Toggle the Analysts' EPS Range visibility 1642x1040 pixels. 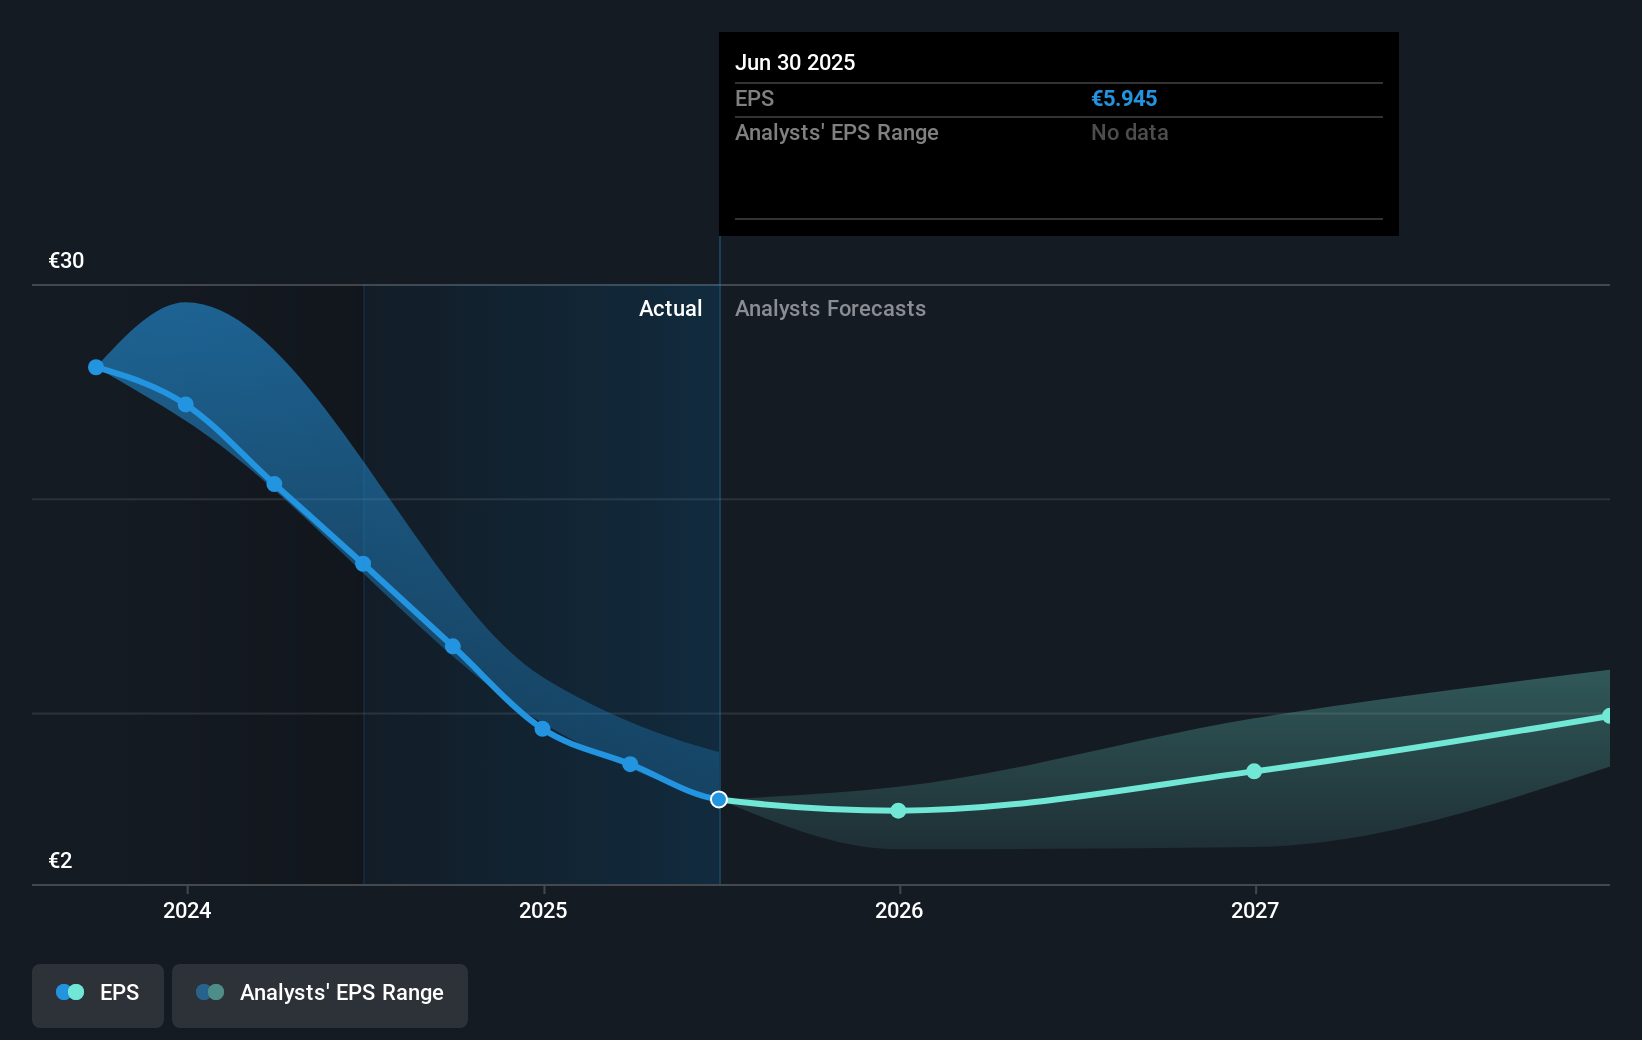pyautogui.click(x=319, y=994)
